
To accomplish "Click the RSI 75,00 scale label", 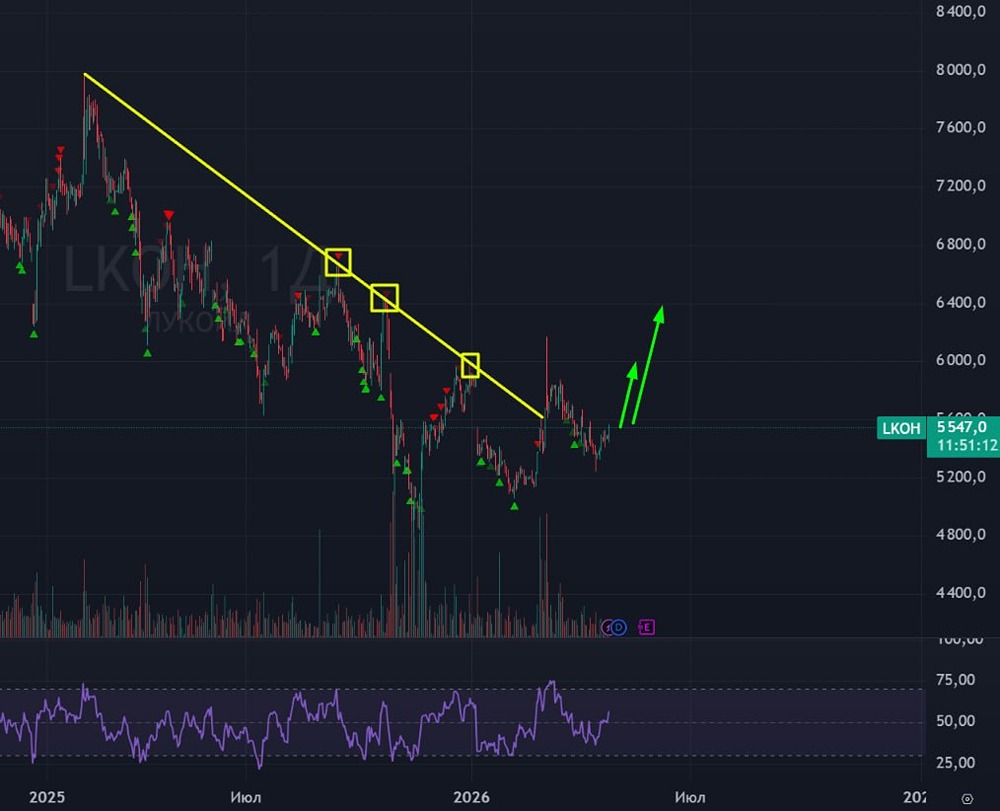I will (955, 680).
